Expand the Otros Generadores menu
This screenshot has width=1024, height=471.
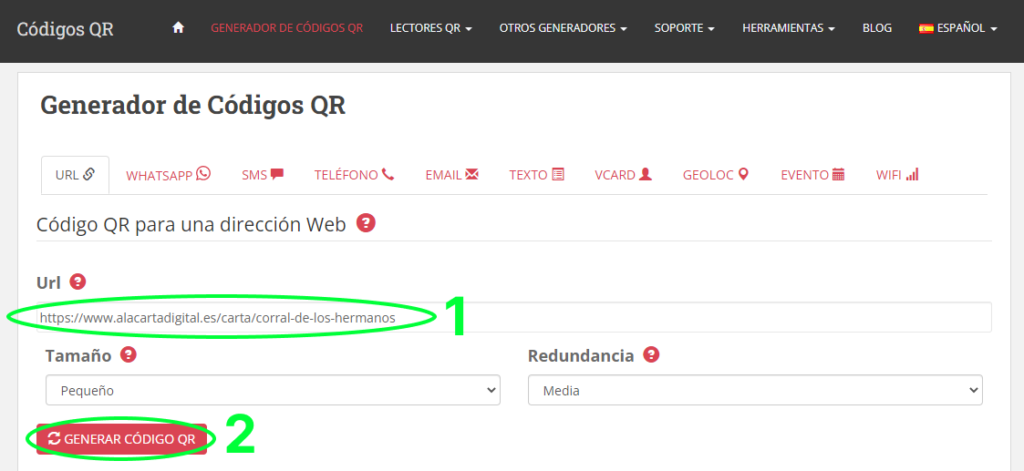coord(563,28)
